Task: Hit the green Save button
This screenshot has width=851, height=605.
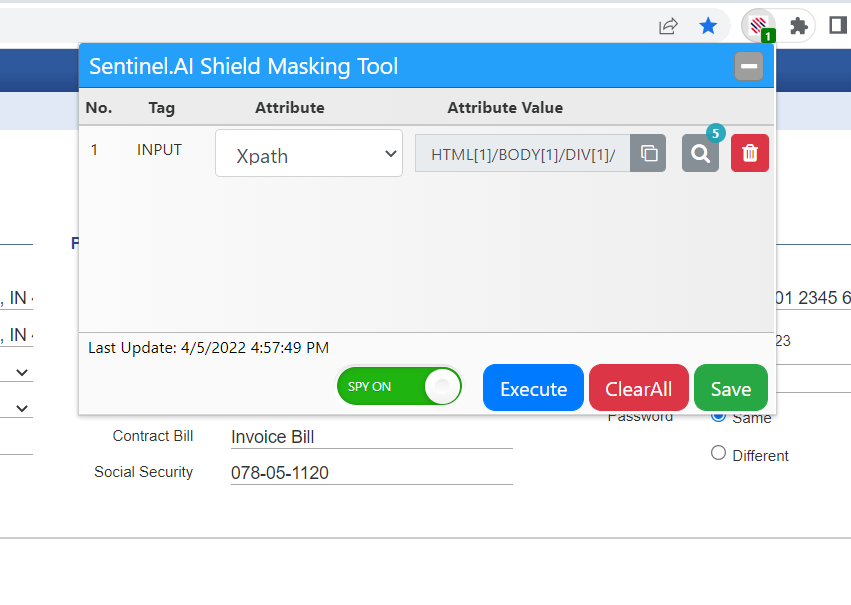Action: (730, 388)
